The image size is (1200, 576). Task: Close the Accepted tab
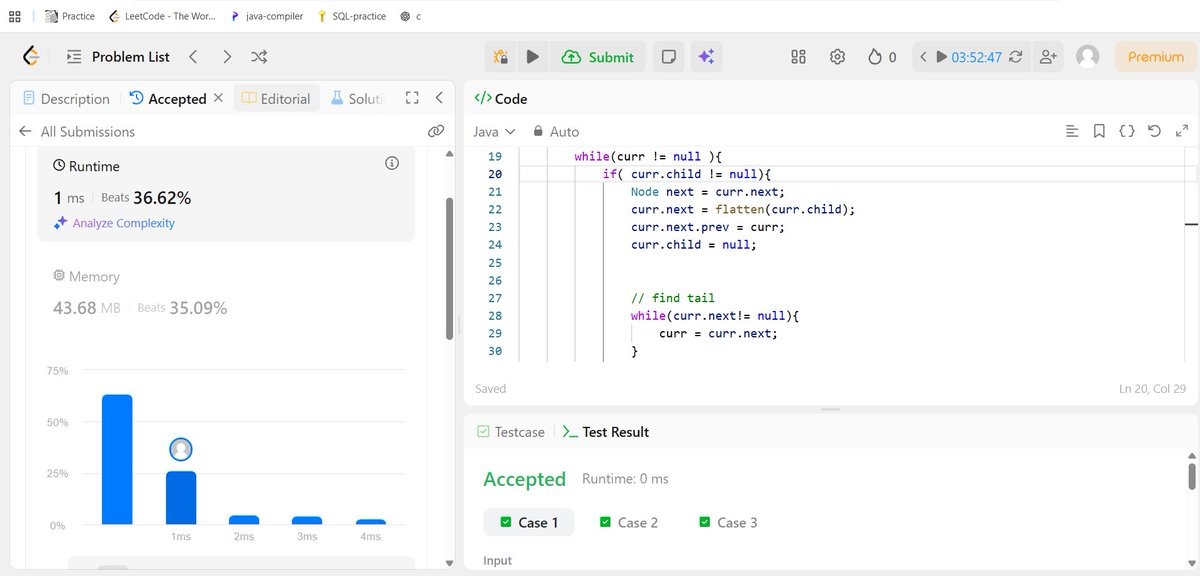[x=219, y=98]
